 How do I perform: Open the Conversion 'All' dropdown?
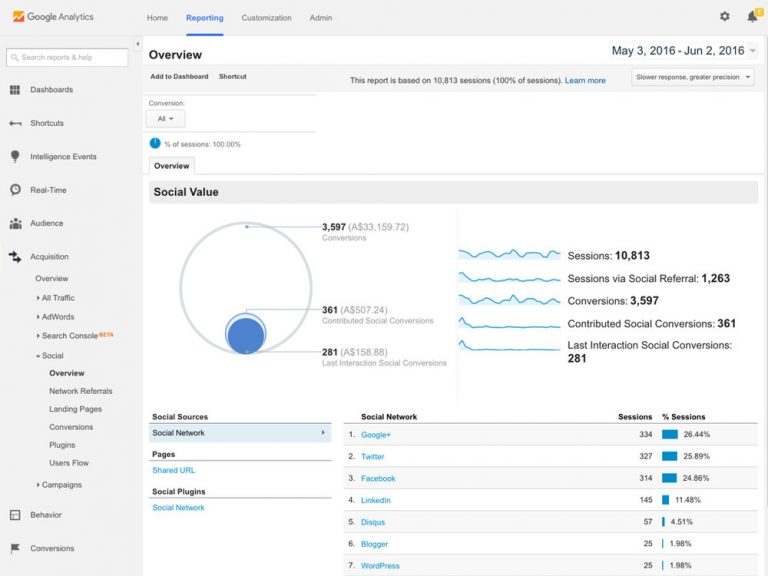[x=165, y=119]
